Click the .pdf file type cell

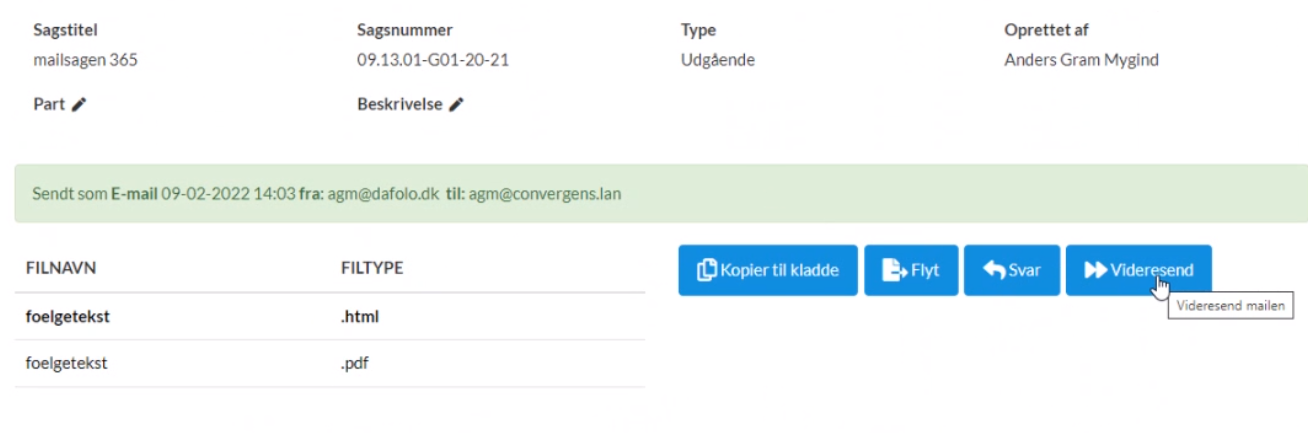[356, 364]
